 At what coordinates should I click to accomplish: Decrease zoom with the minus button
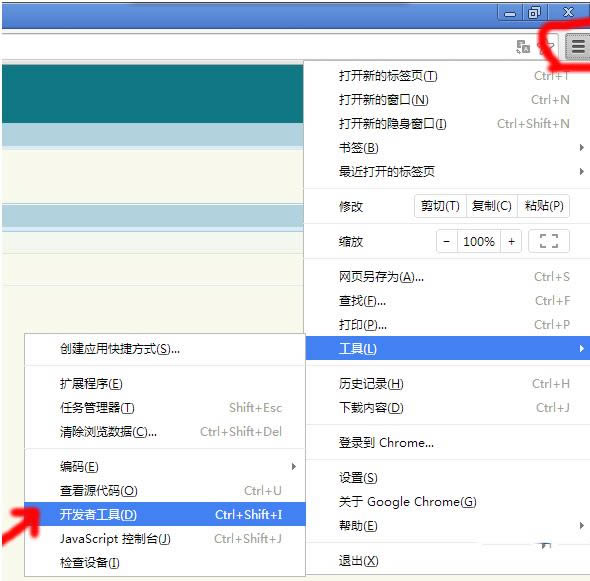[447, 241]
